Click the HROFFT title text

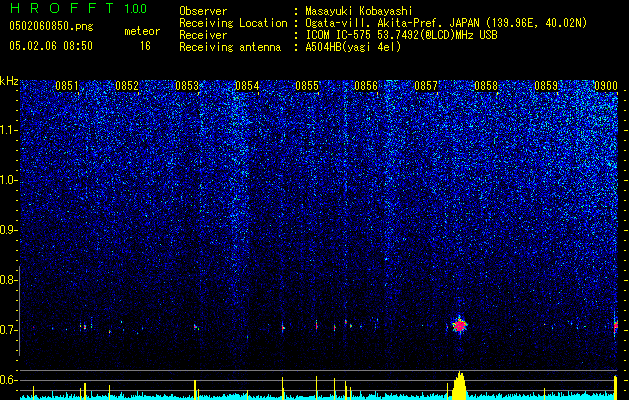(62, 8)
